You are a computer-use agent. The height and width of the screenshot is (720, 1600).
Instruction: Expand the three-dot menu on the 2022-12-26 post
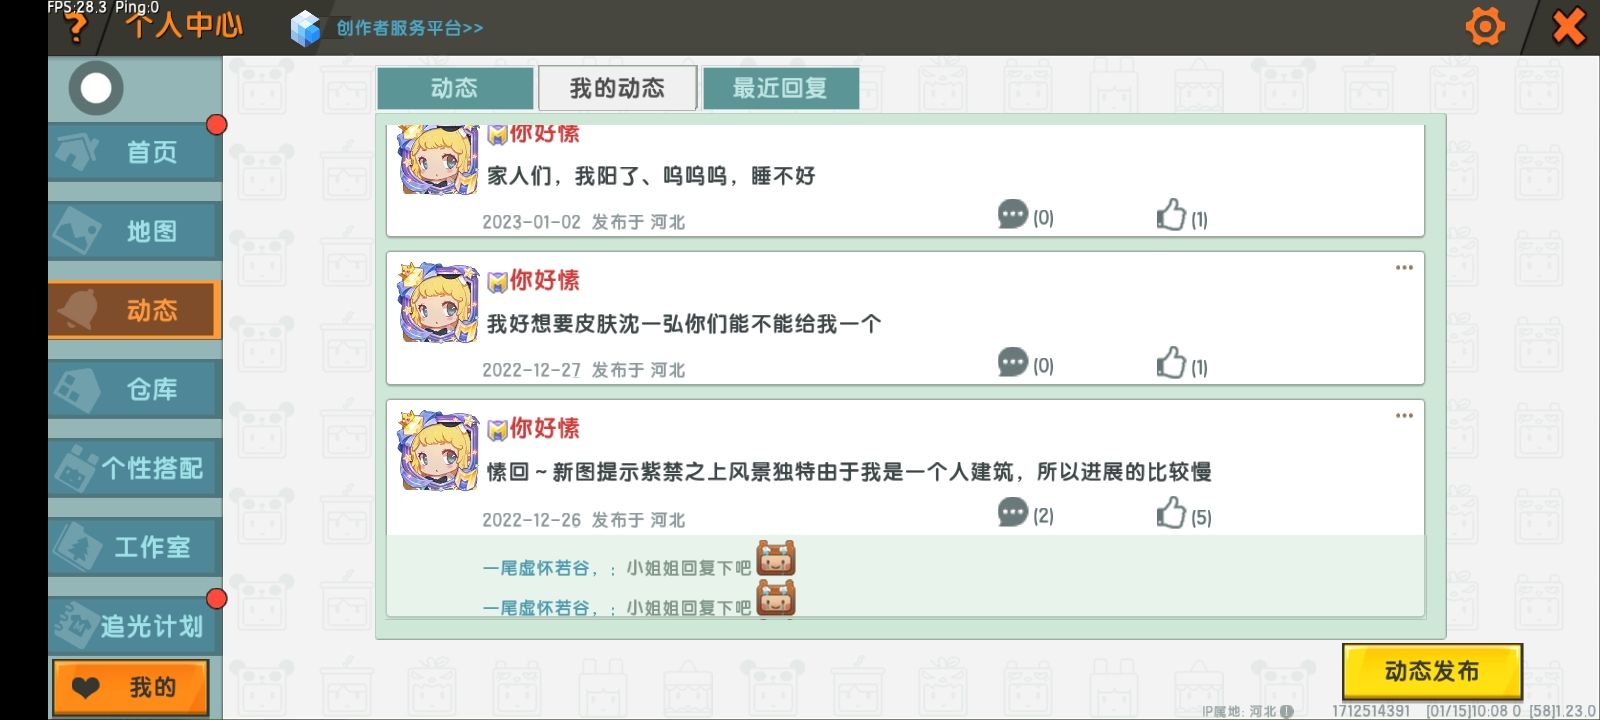tap(1404, 416)
